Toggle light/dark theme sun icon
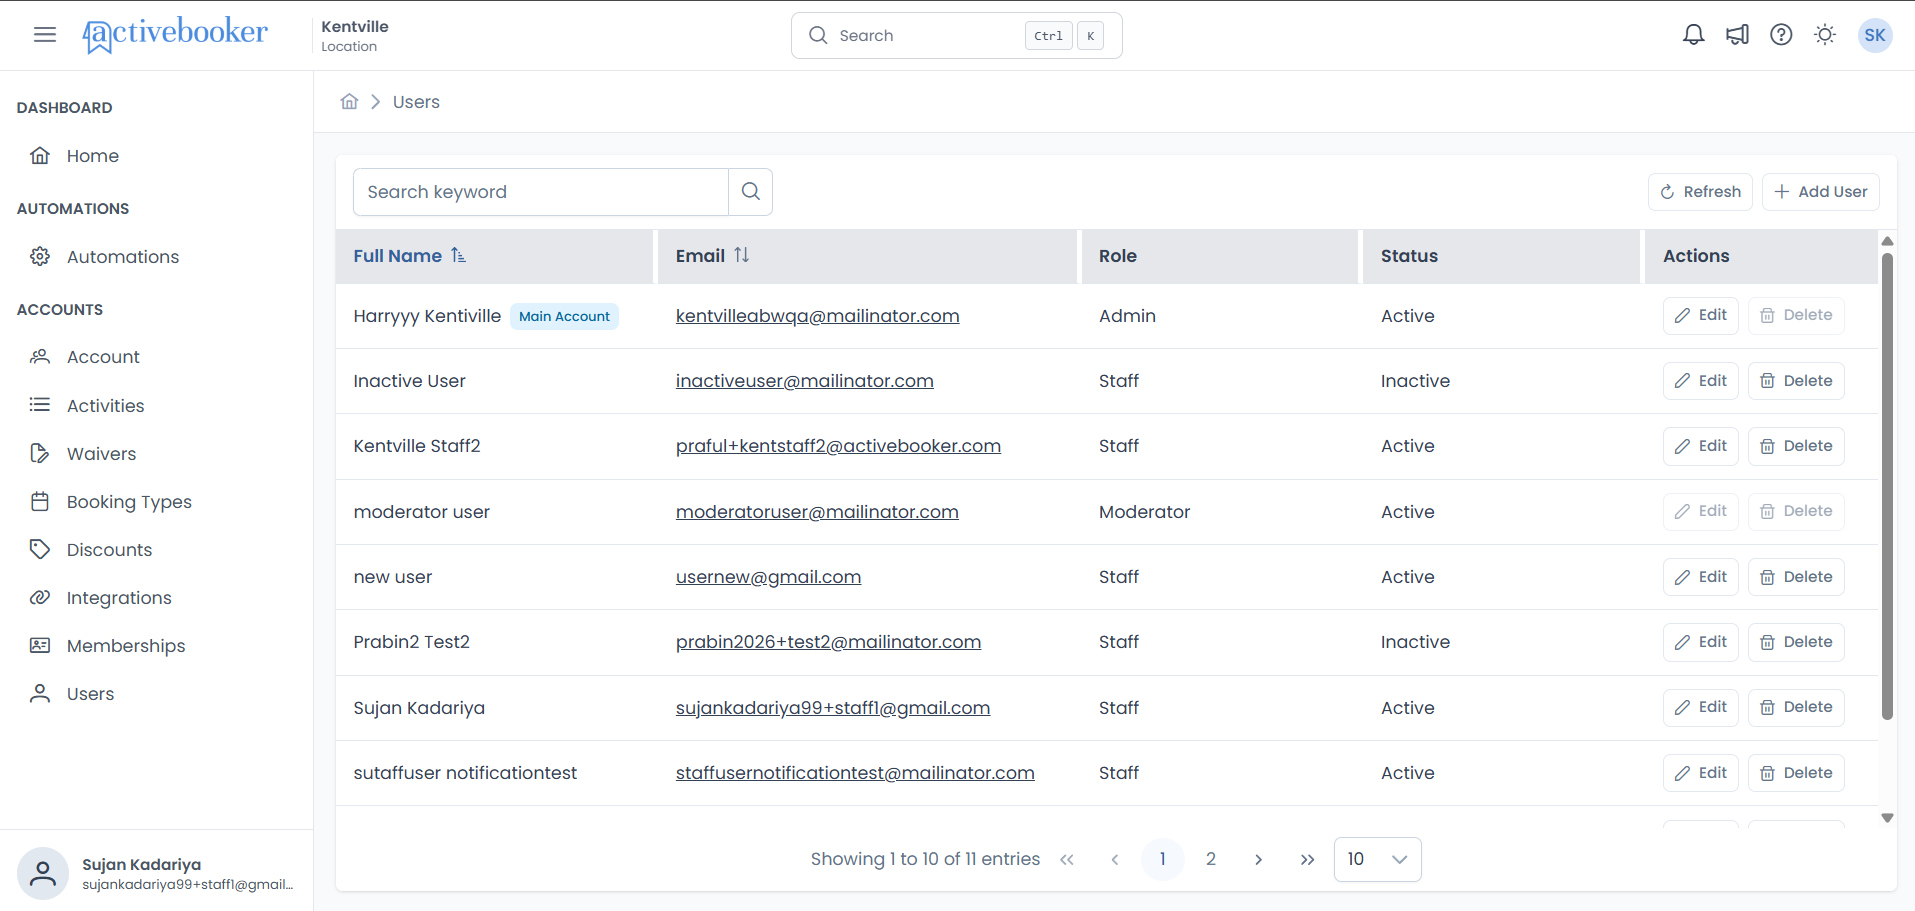Viewport: 1915px width, 911px height. tap(1825, 35)
